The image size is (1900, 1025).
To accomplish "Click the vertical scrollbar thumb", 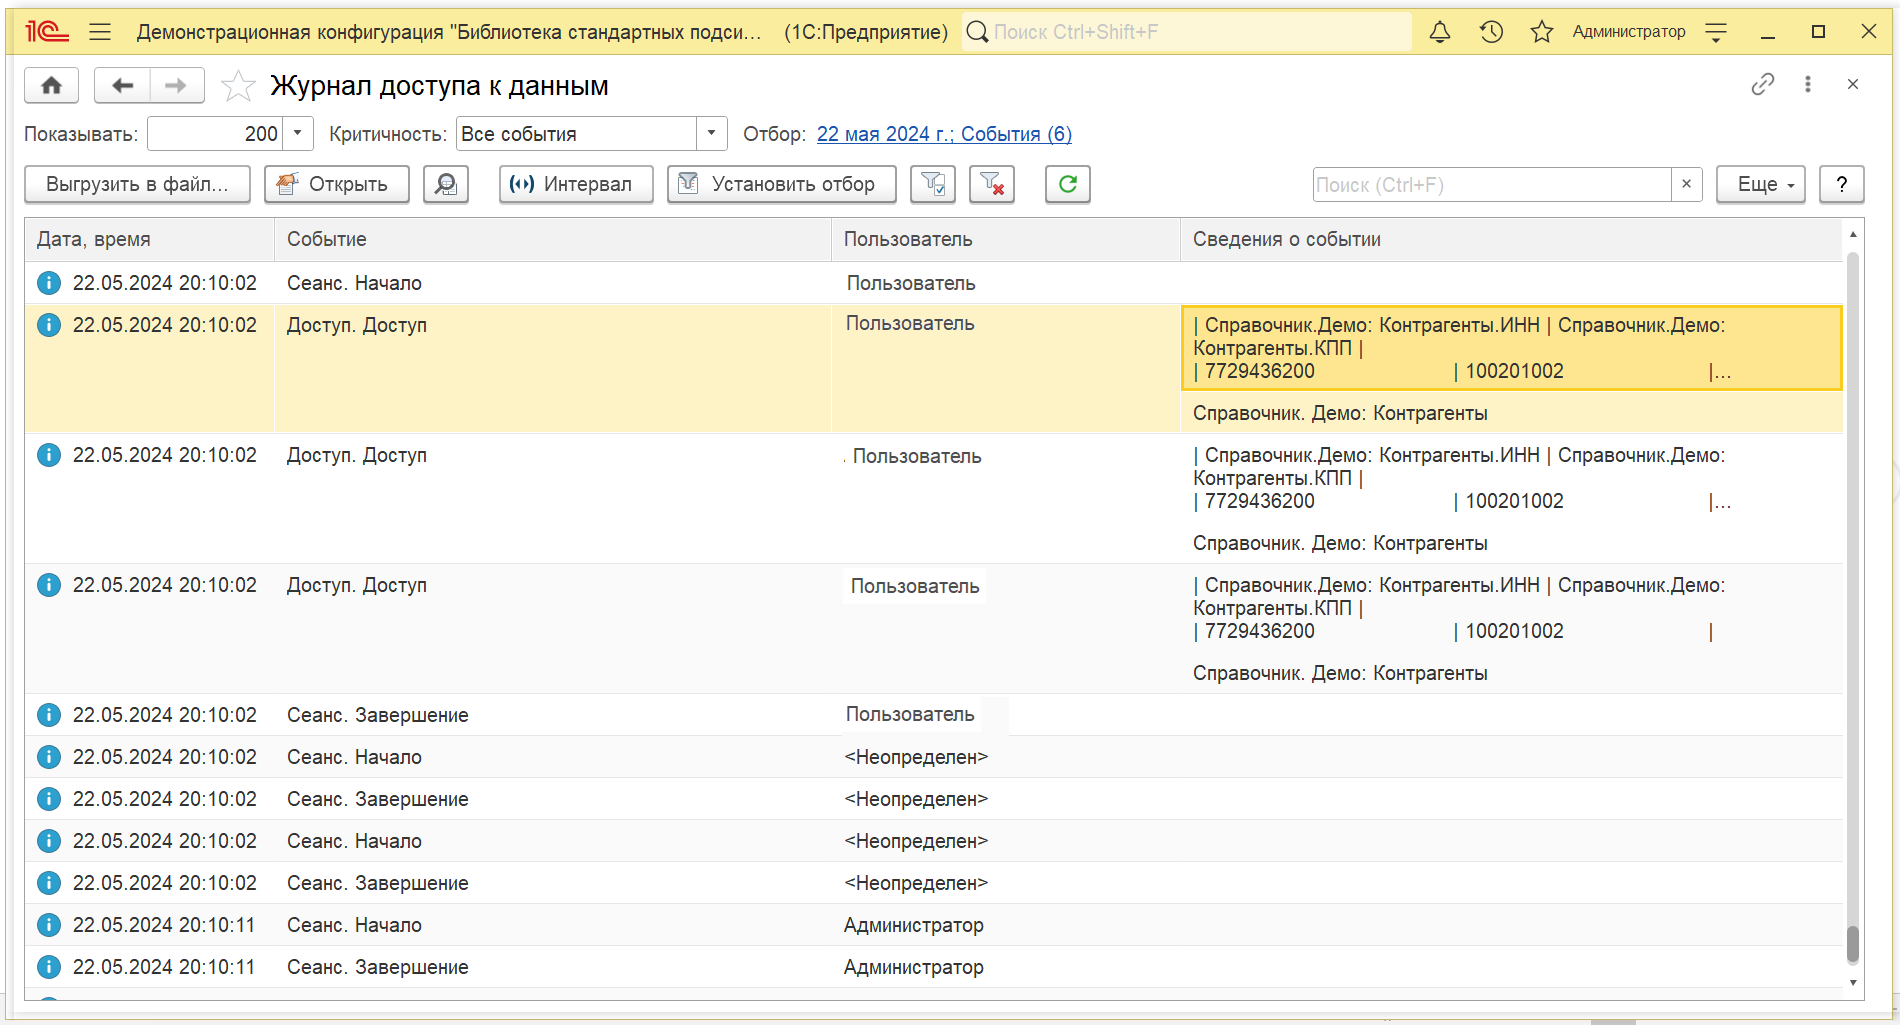I will pos(1853,944).
